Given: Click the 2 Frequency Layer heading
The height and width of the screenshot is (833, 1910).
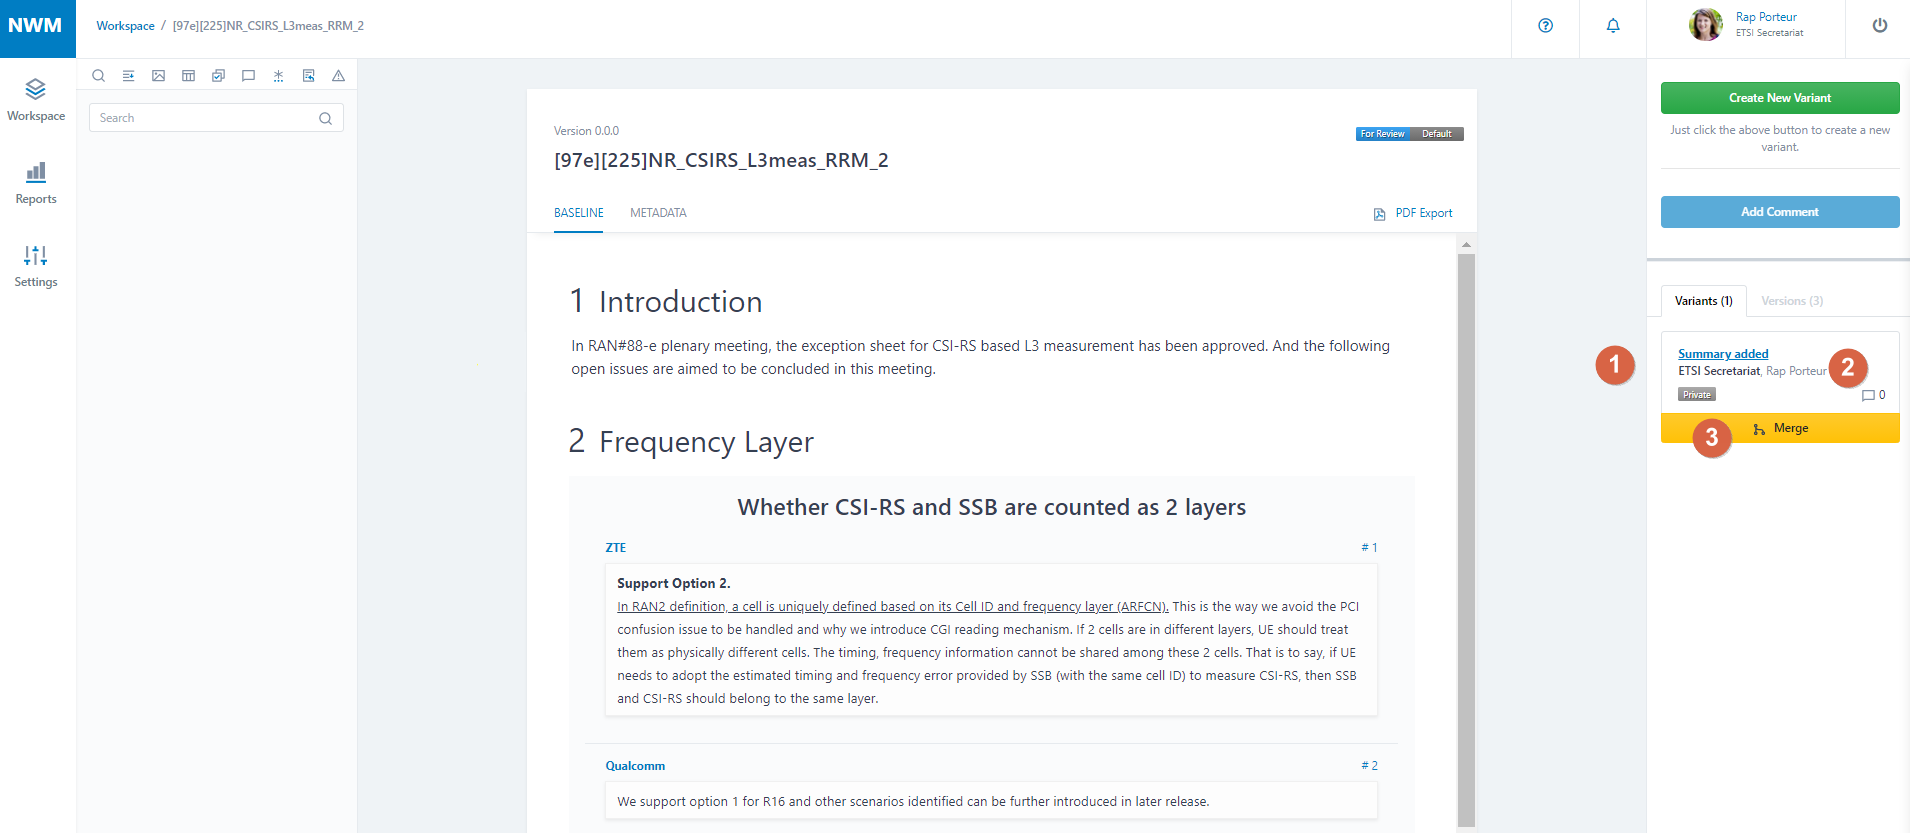Looking at the screenshot, I should click(691, 441).
